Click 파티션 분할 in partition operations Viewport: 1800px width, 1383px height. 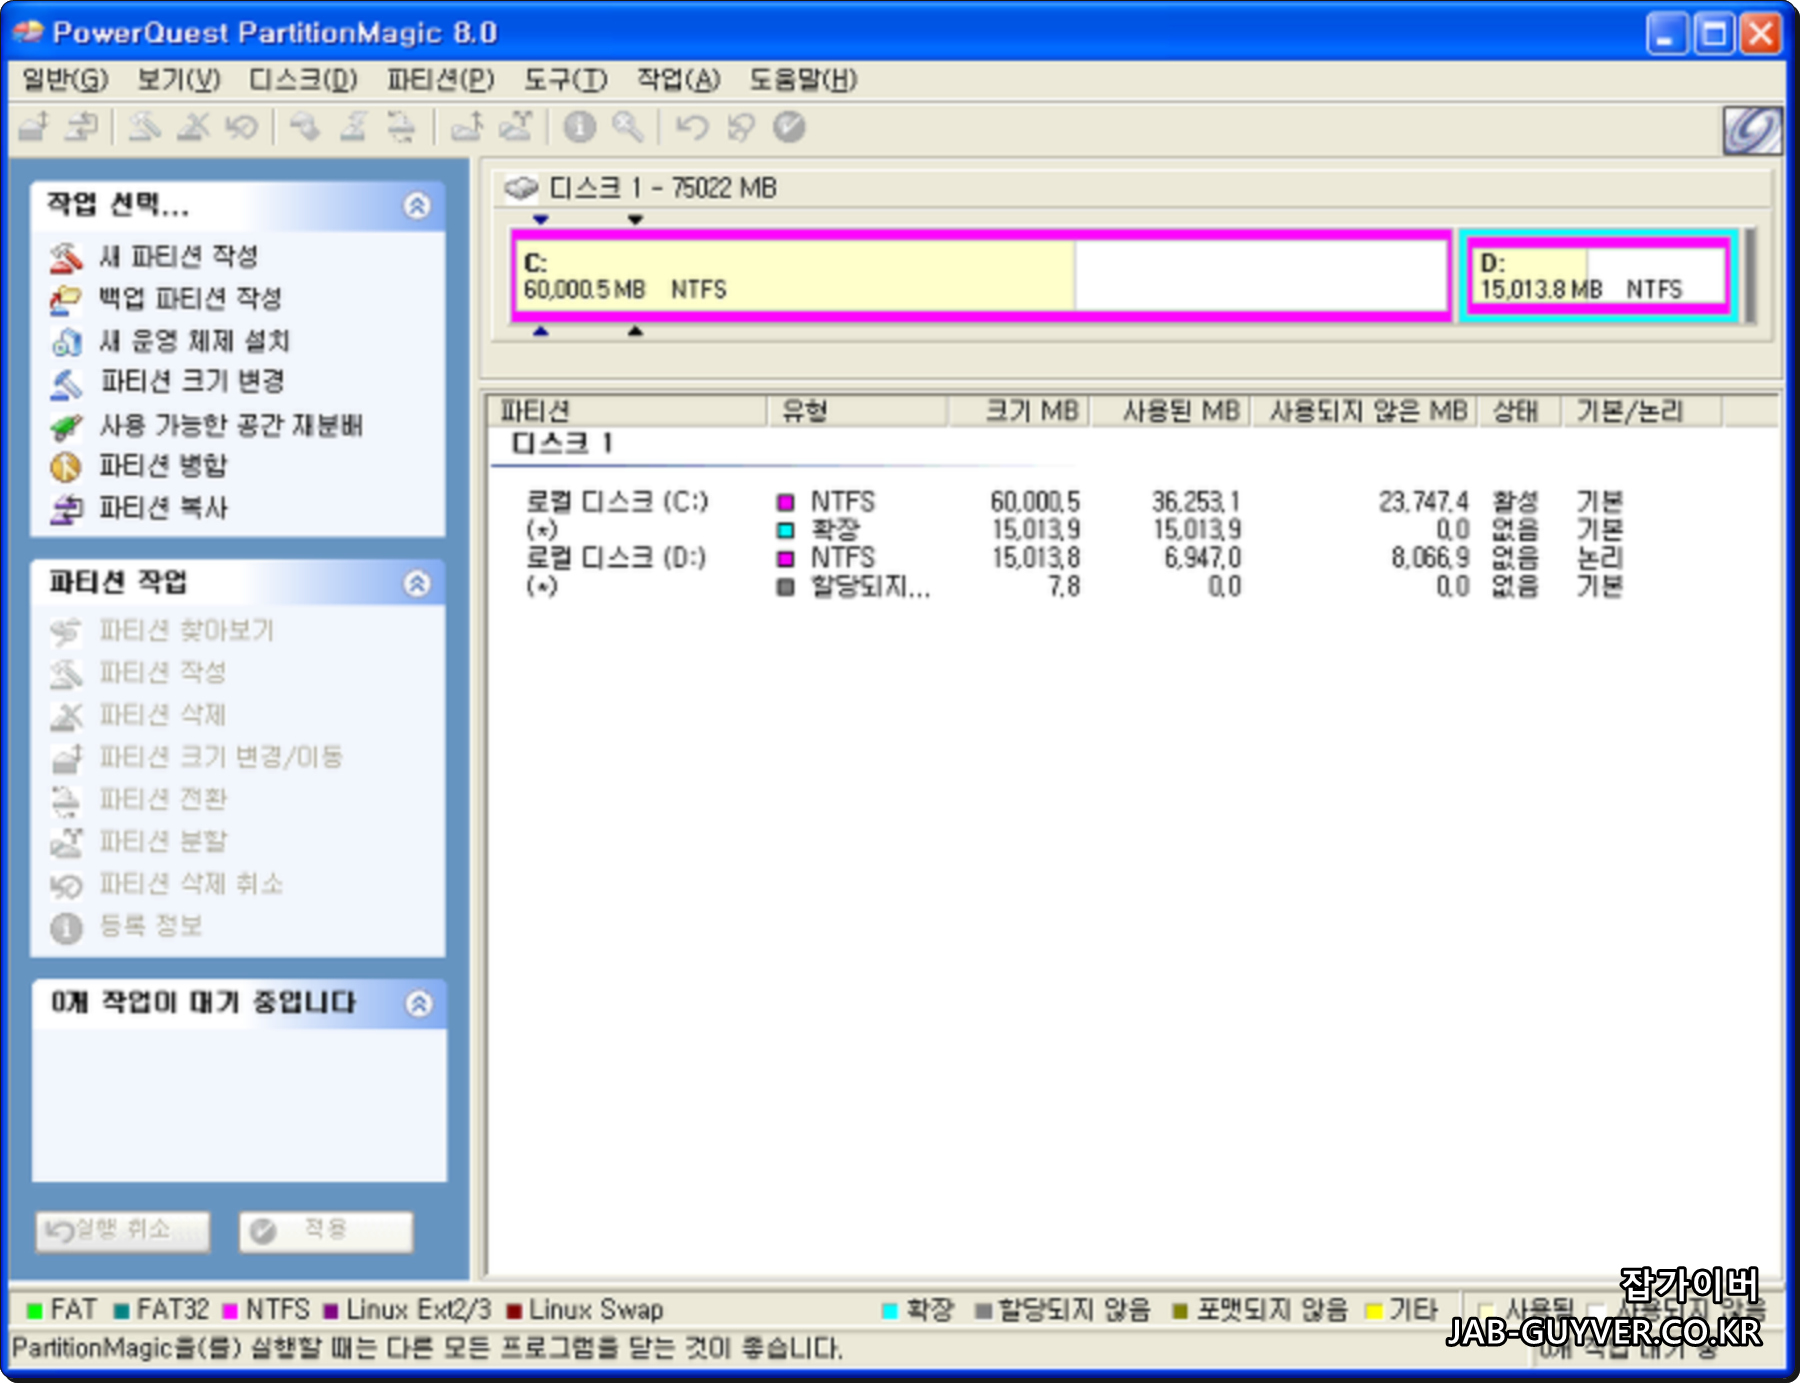point(163,842)
